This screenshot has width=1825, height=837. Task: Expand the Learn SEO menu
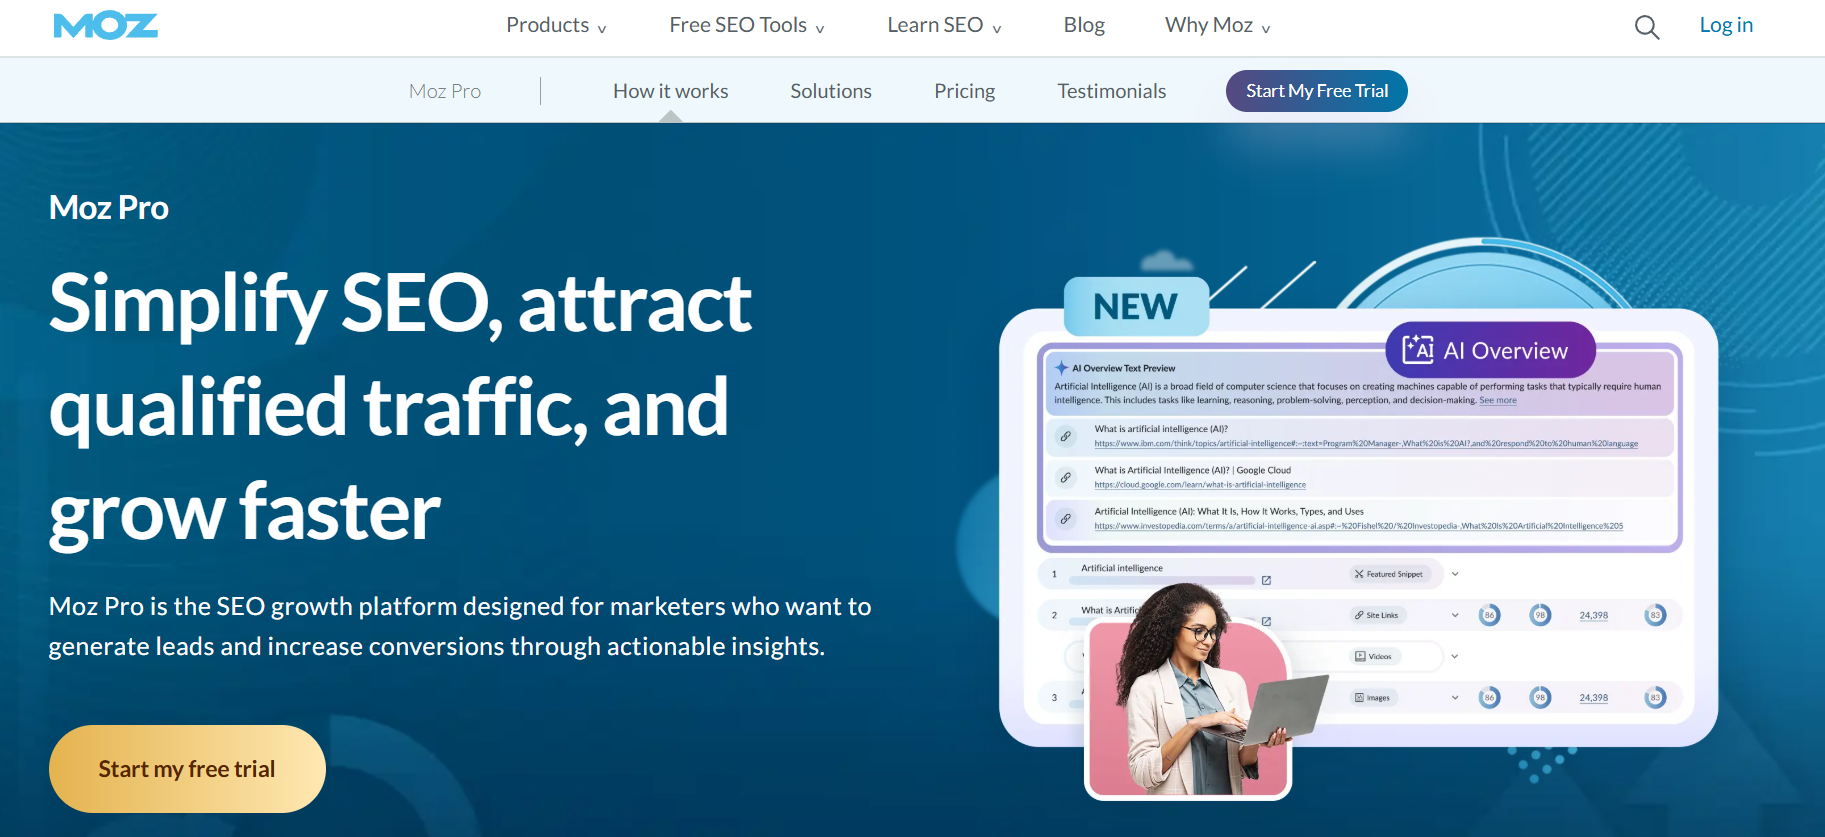(944, 25)
